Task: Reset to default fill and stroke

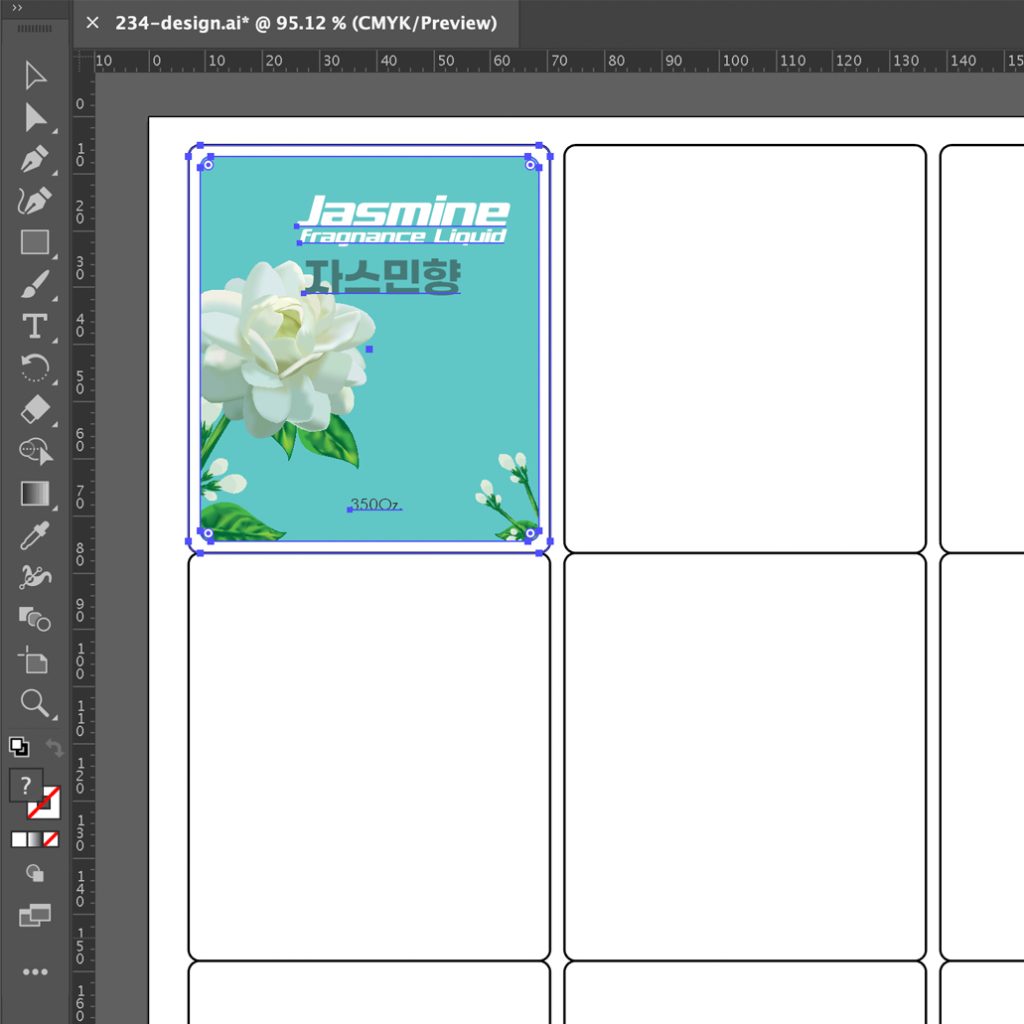Action: tap(19, 746)
